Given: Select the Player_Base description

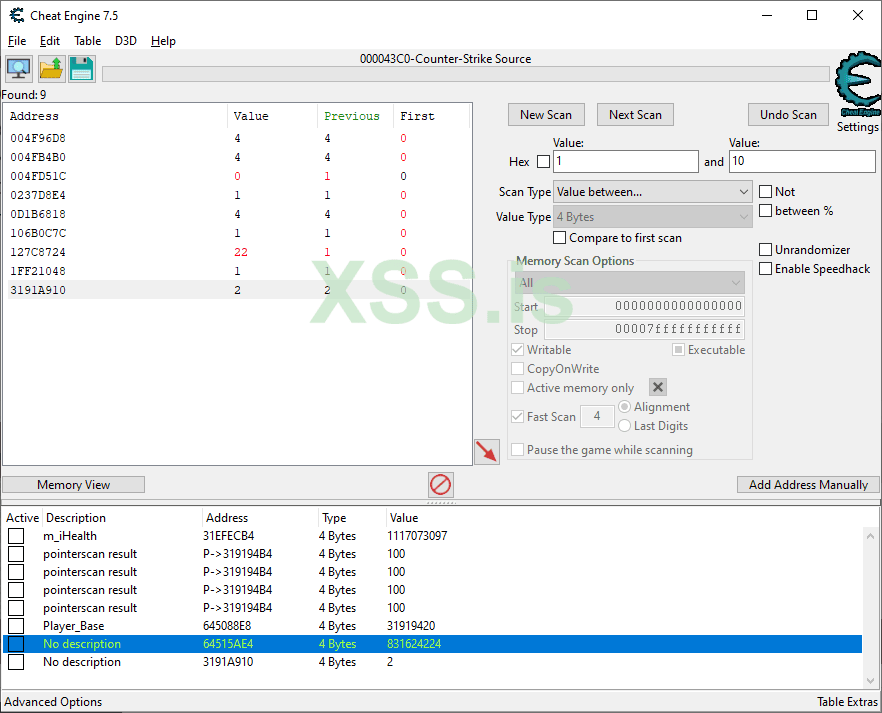Looking at the screenshot, I should click(74, 626).
